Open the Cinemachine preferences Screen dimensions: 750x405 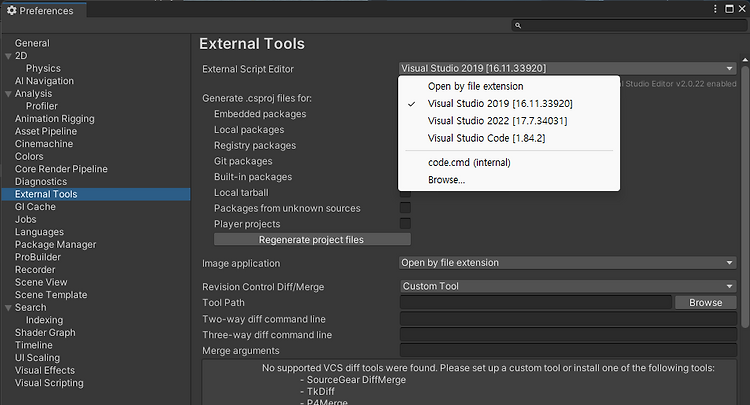click(x=44, y=144)
